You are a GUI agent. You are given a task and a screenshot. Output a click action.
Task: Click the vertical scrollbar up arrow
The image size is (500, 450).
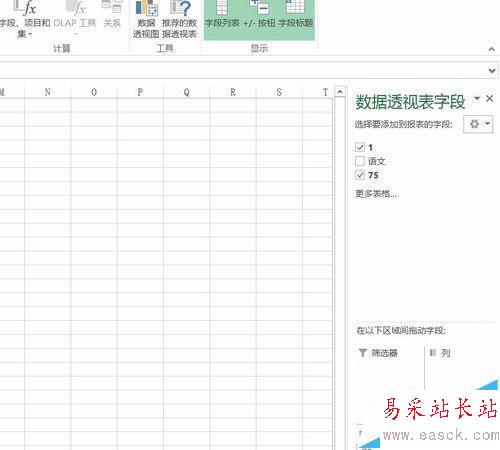(340, 91)
